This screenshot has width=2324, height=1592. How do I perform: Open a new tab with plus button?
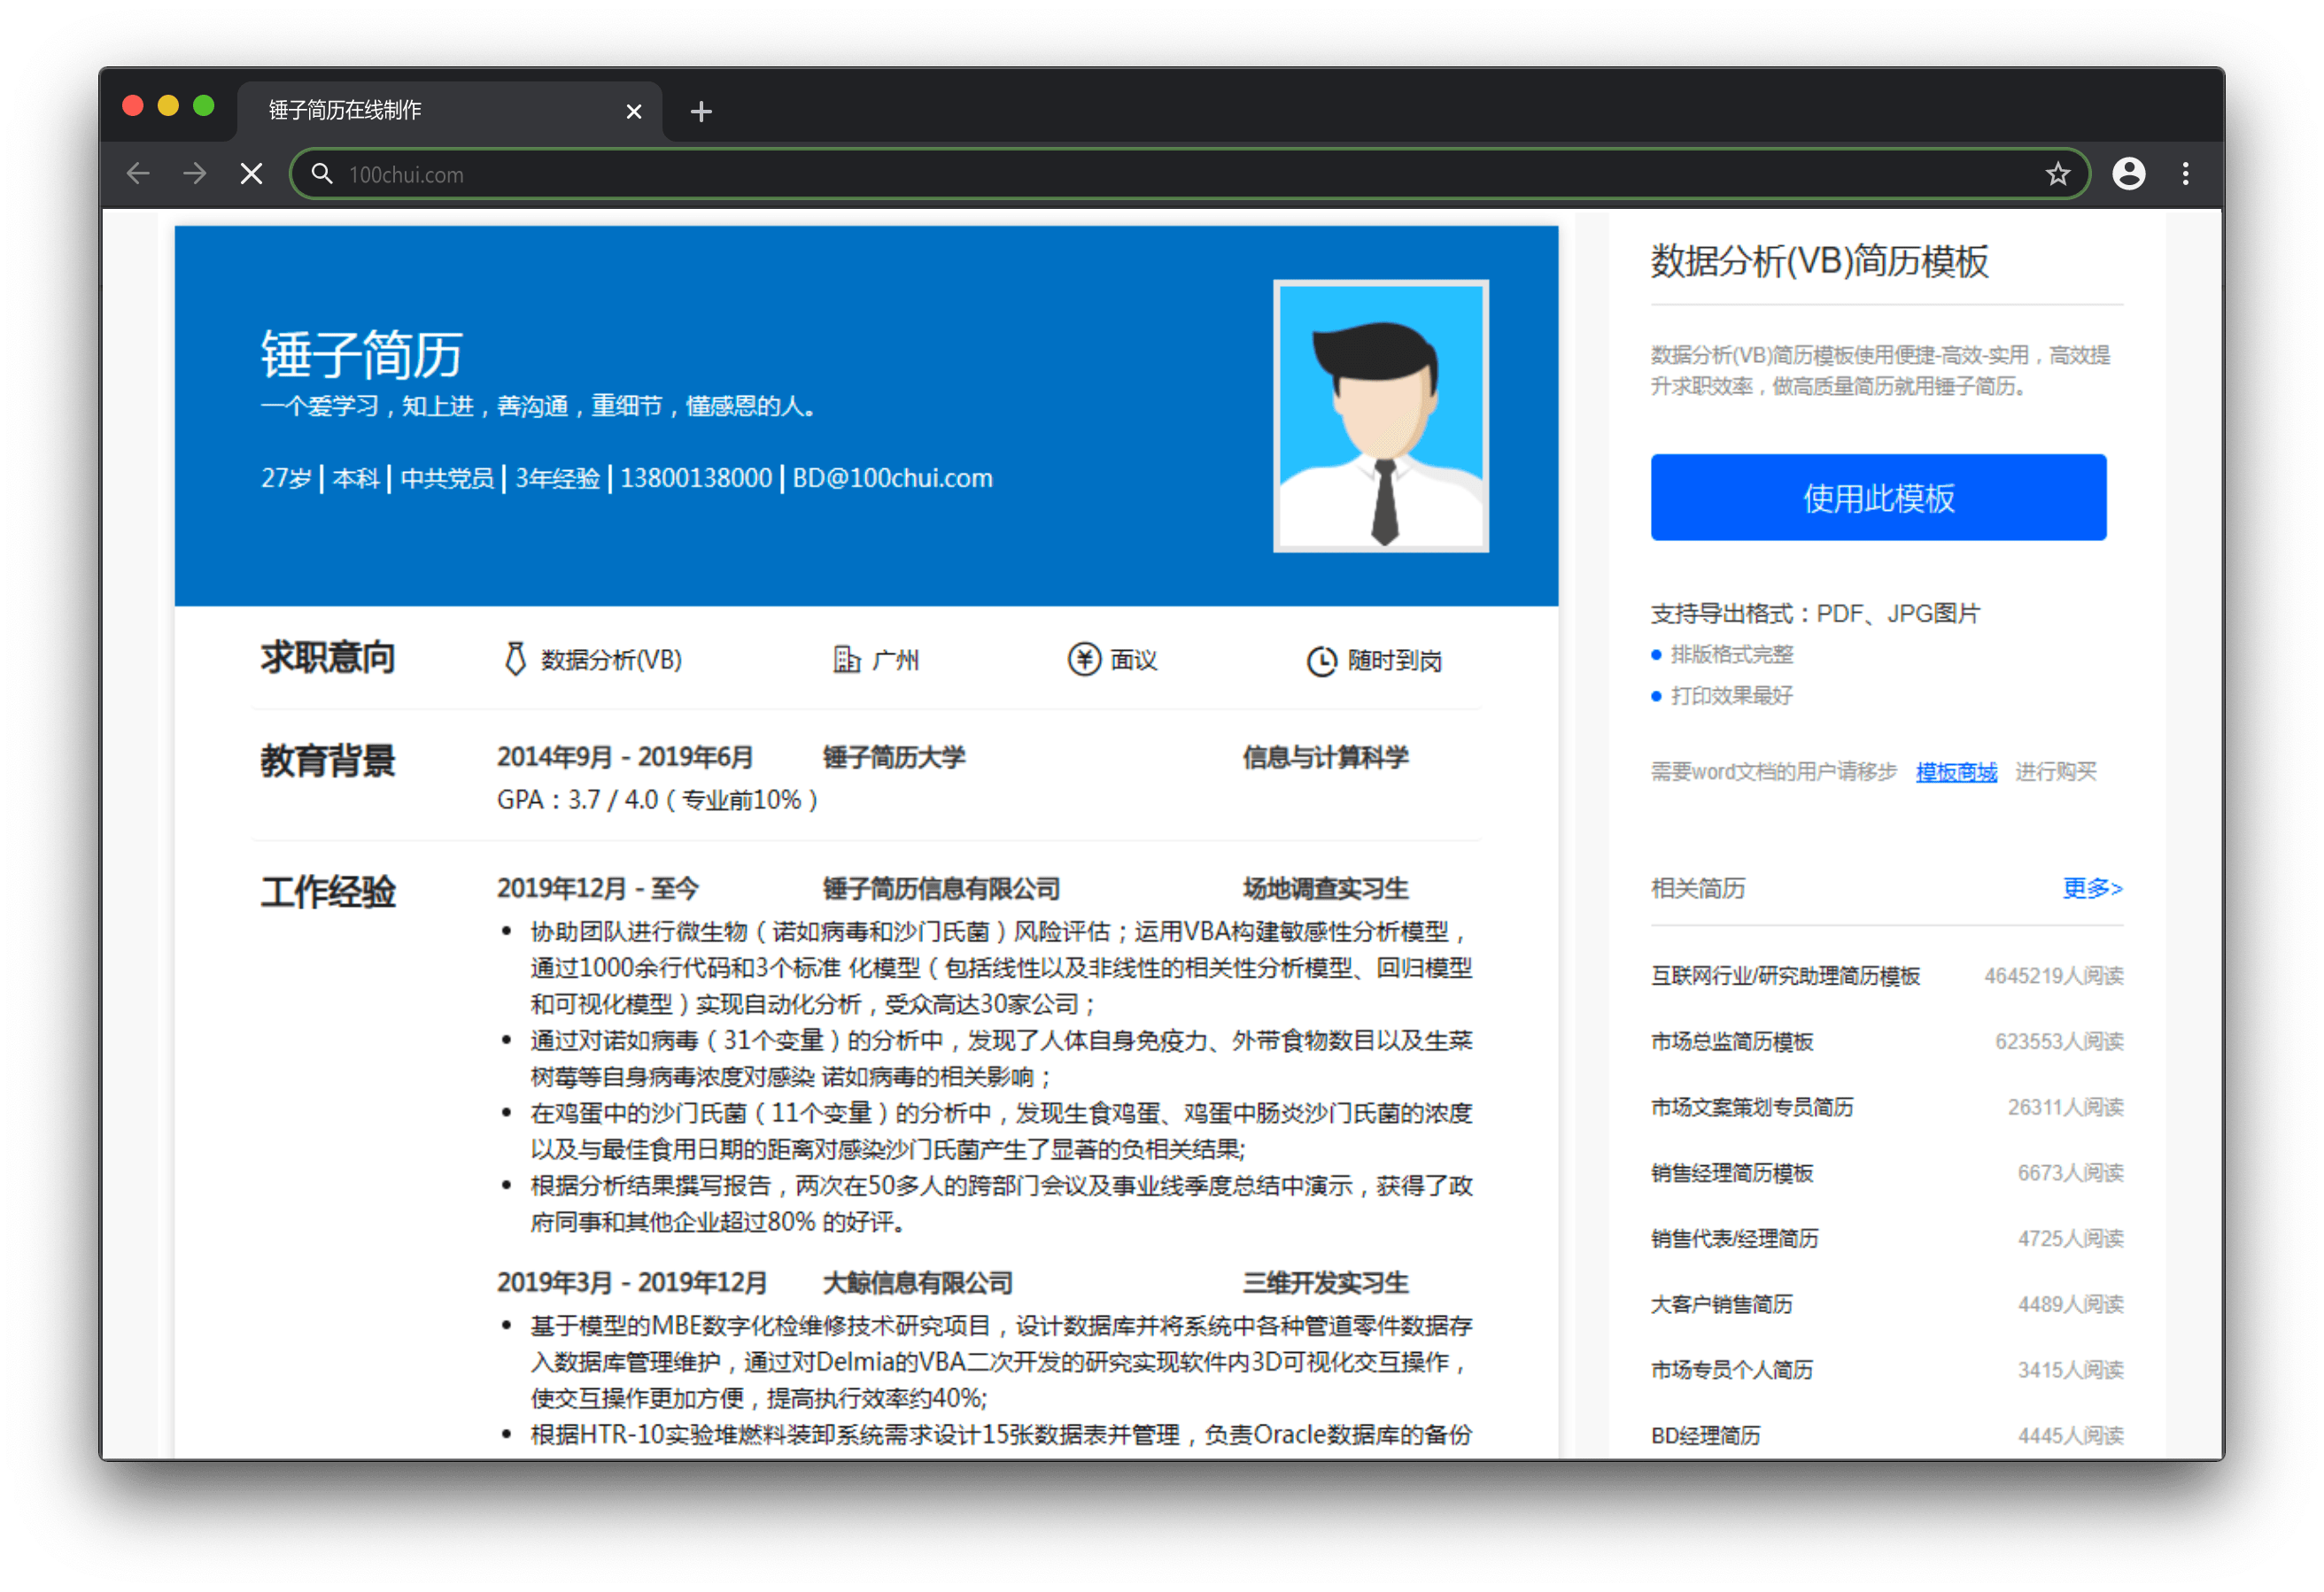(701, 111)
